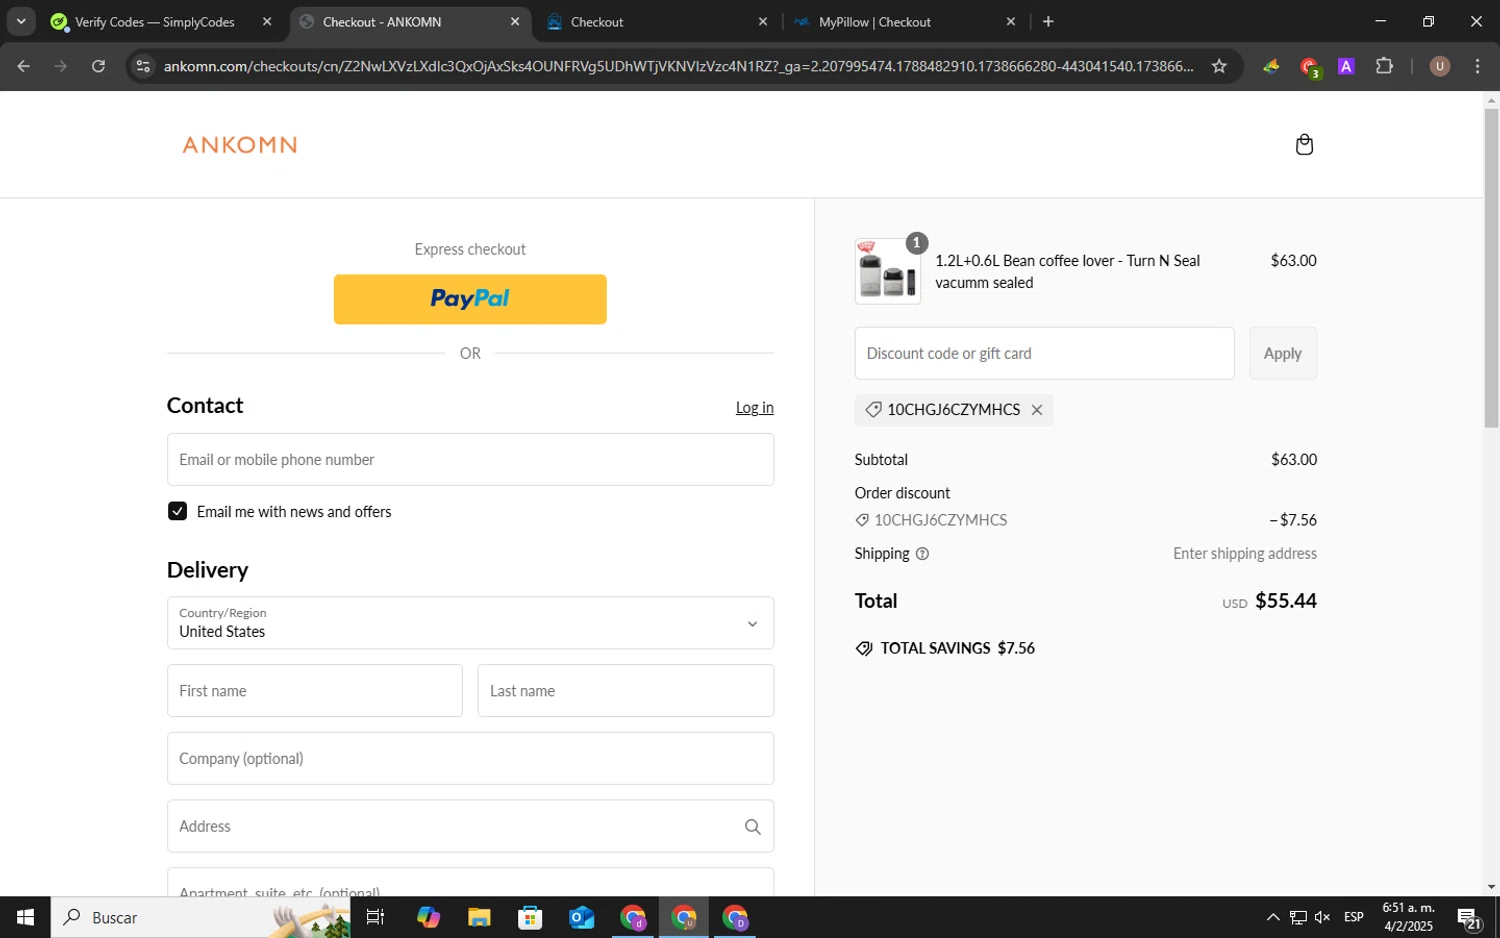
Task: Apply the discount code button
Action: pos(1282,353)
